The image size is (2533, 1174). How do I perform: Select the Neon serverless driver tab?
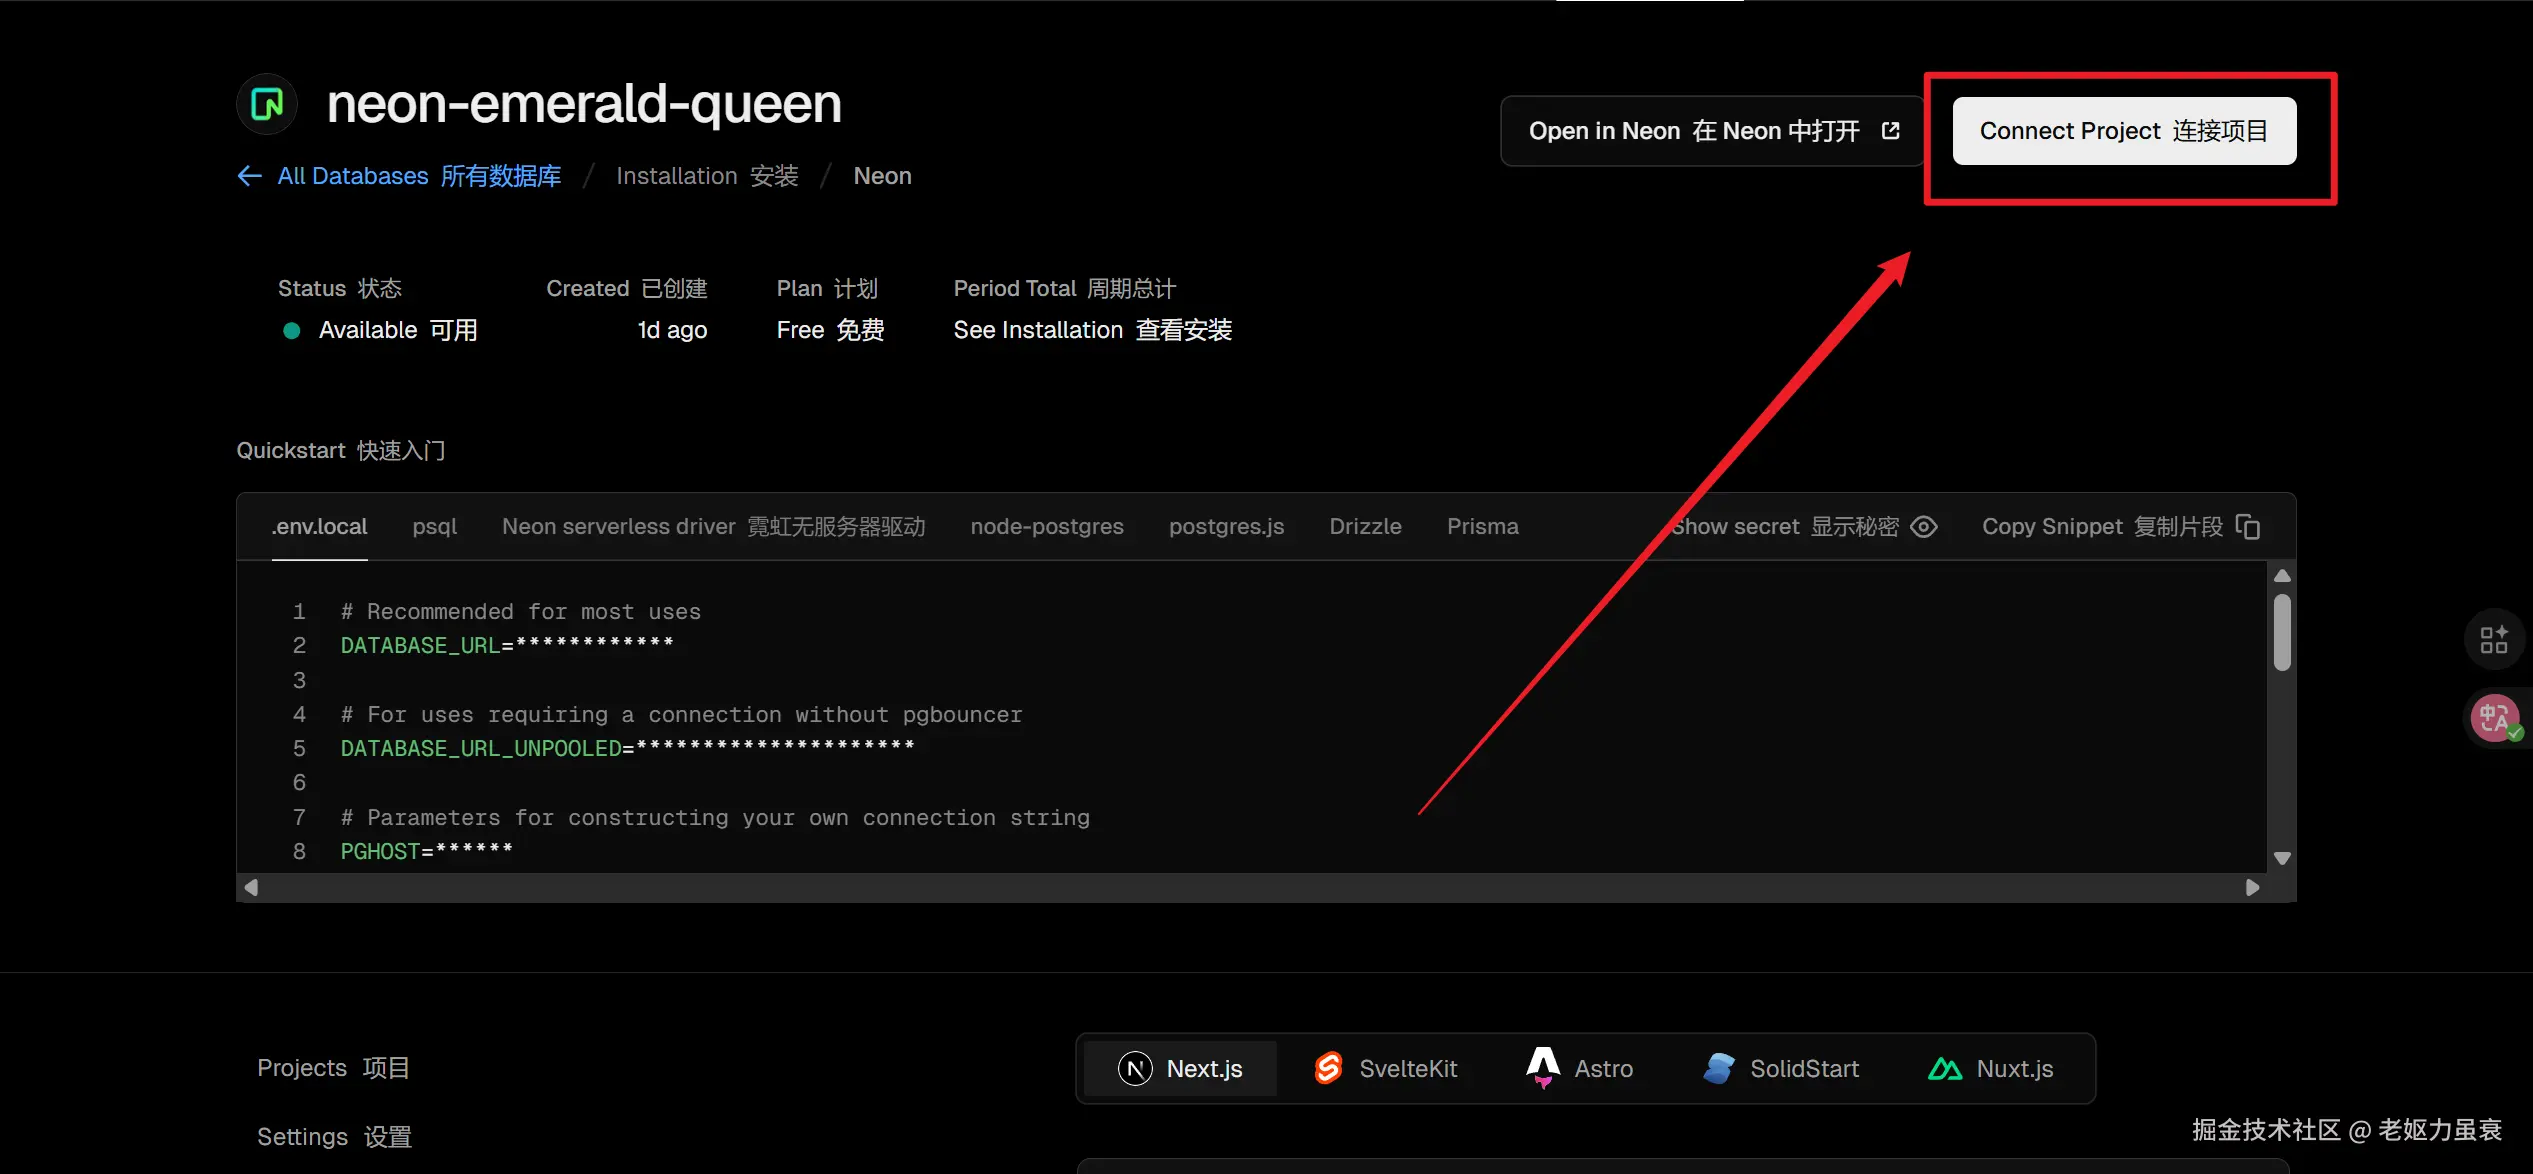click(x=714, y=527)
